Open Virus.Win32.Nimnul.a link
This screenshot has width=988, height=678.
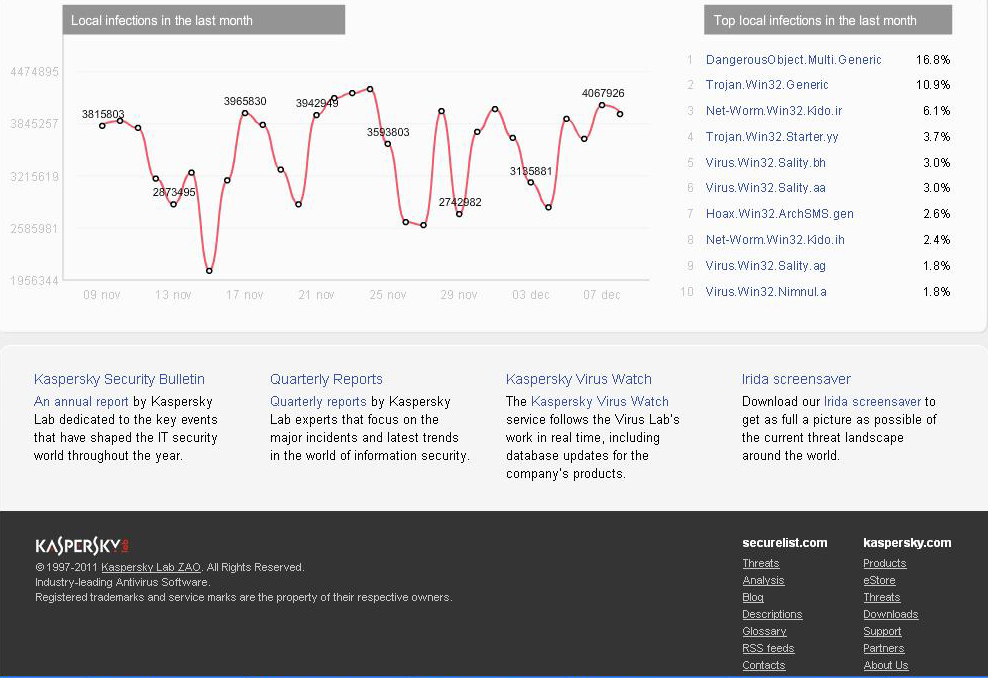[766, 292]
